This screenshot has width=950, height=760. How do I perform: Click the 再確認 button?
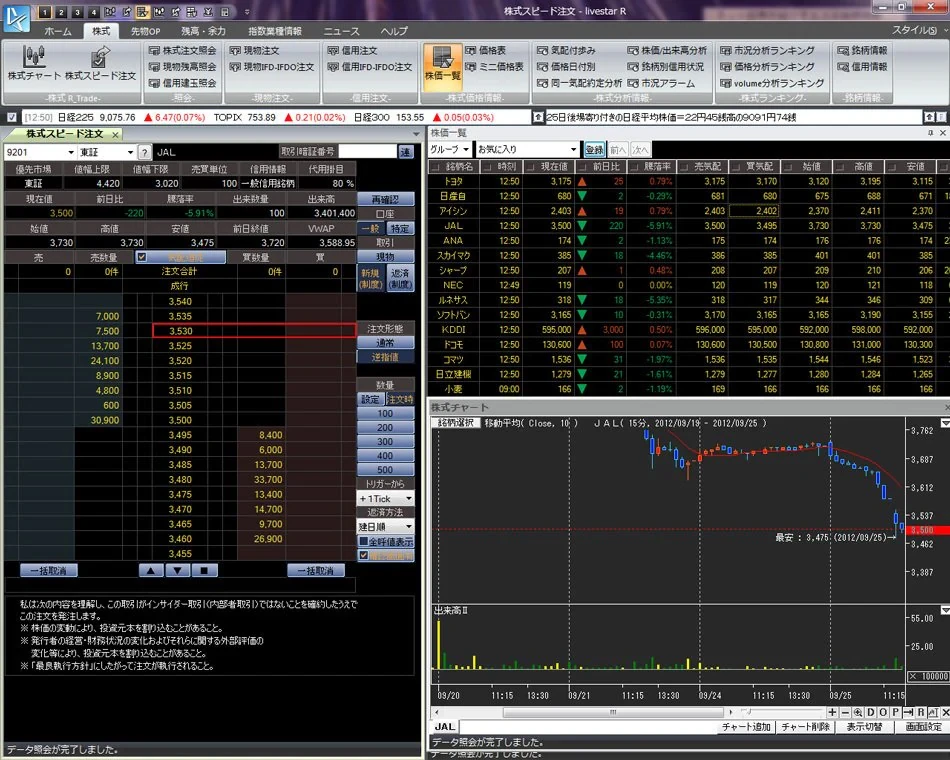(385, 199)
